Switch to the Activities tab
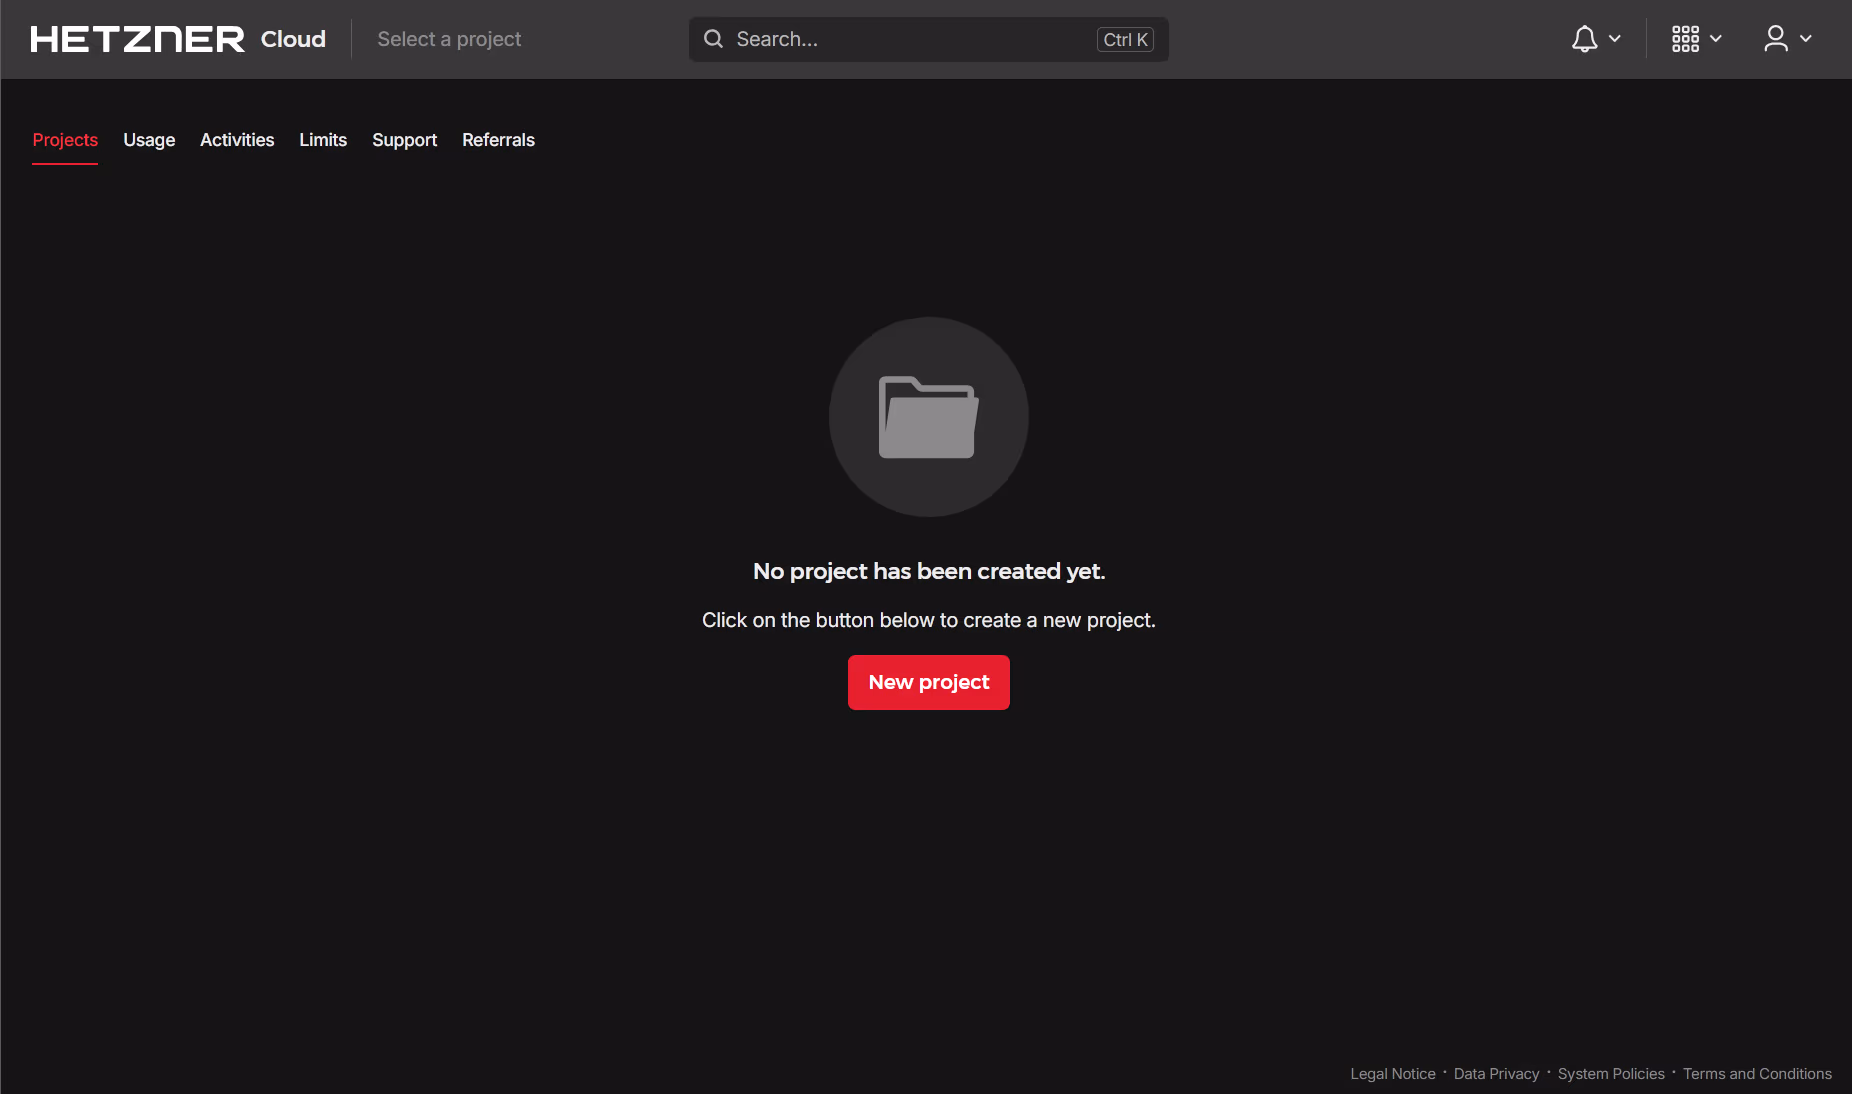This screenshot has height=1094, width=1852. (x=237, y=140)
